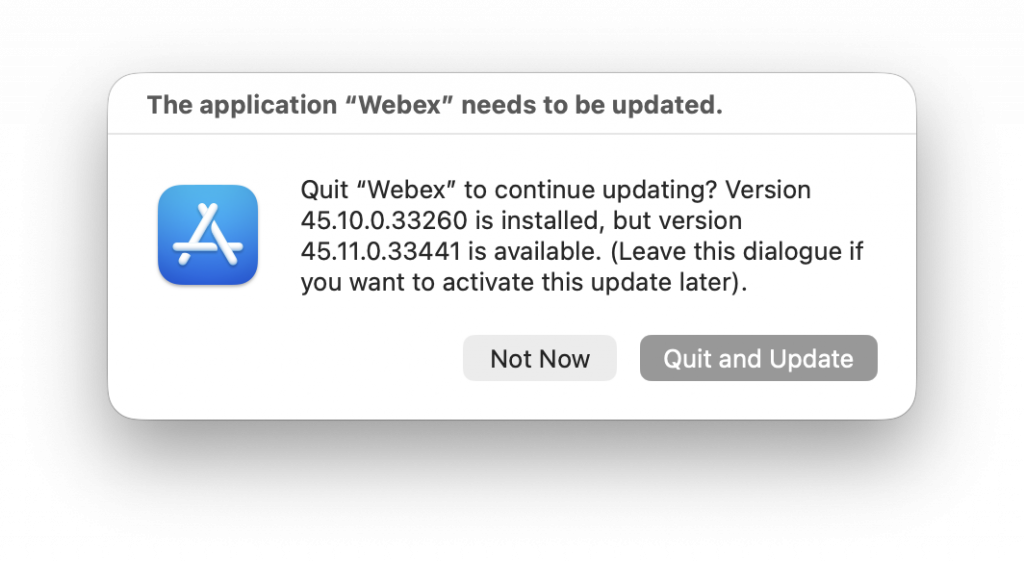Click the Quit and Update button
This screenshot has width=1024, height=562.
pyautogui.click(x=758, y=358)
